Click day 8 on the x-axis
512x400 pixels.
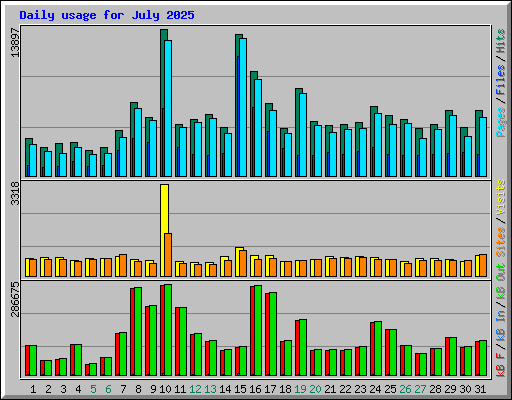[138, 389]
